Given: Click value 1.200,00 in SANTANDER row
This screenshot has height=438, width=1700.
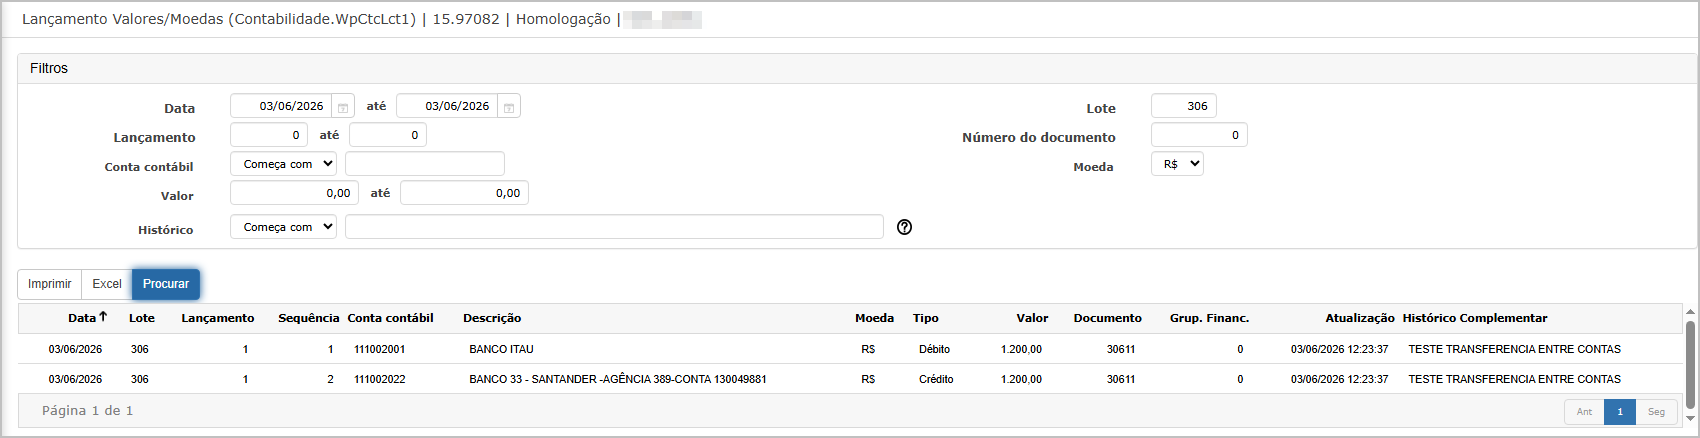Looking at the screenshot, I should (1021, 379).
